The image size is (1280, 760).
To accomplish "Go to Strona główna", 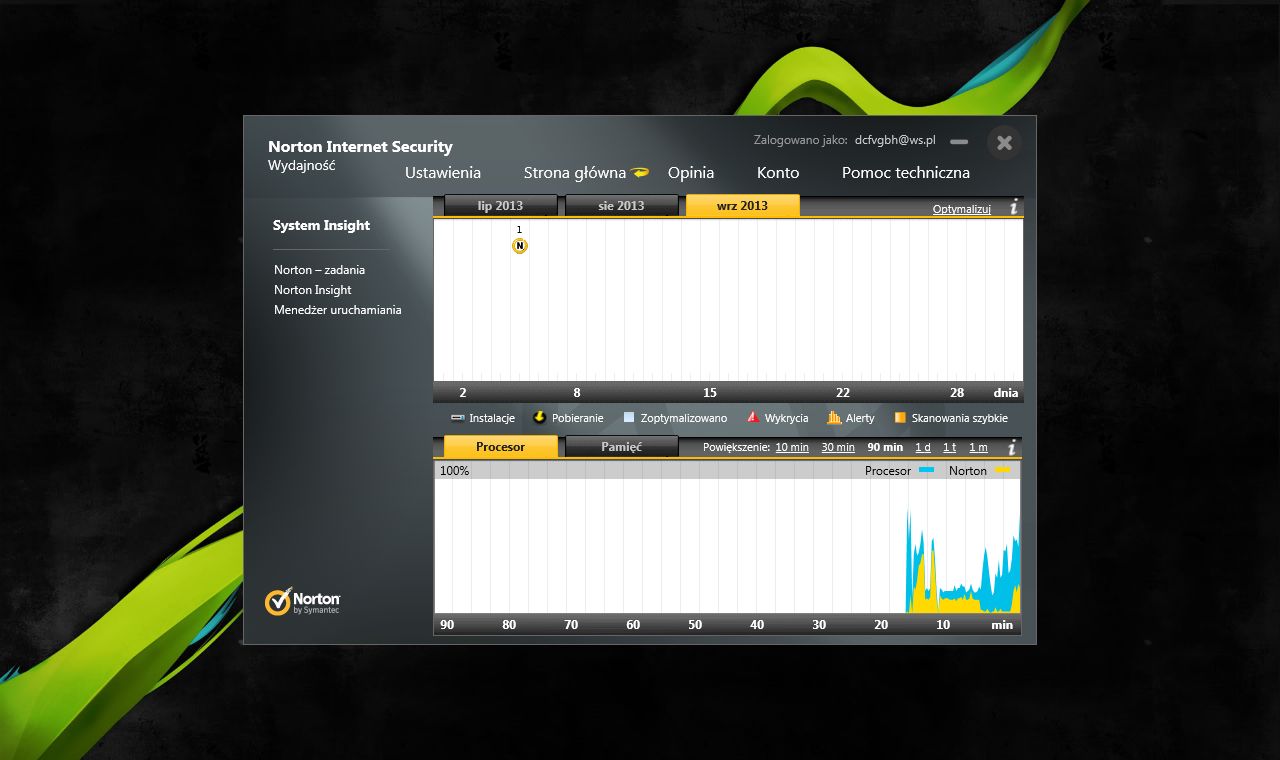I will point(575,172).
